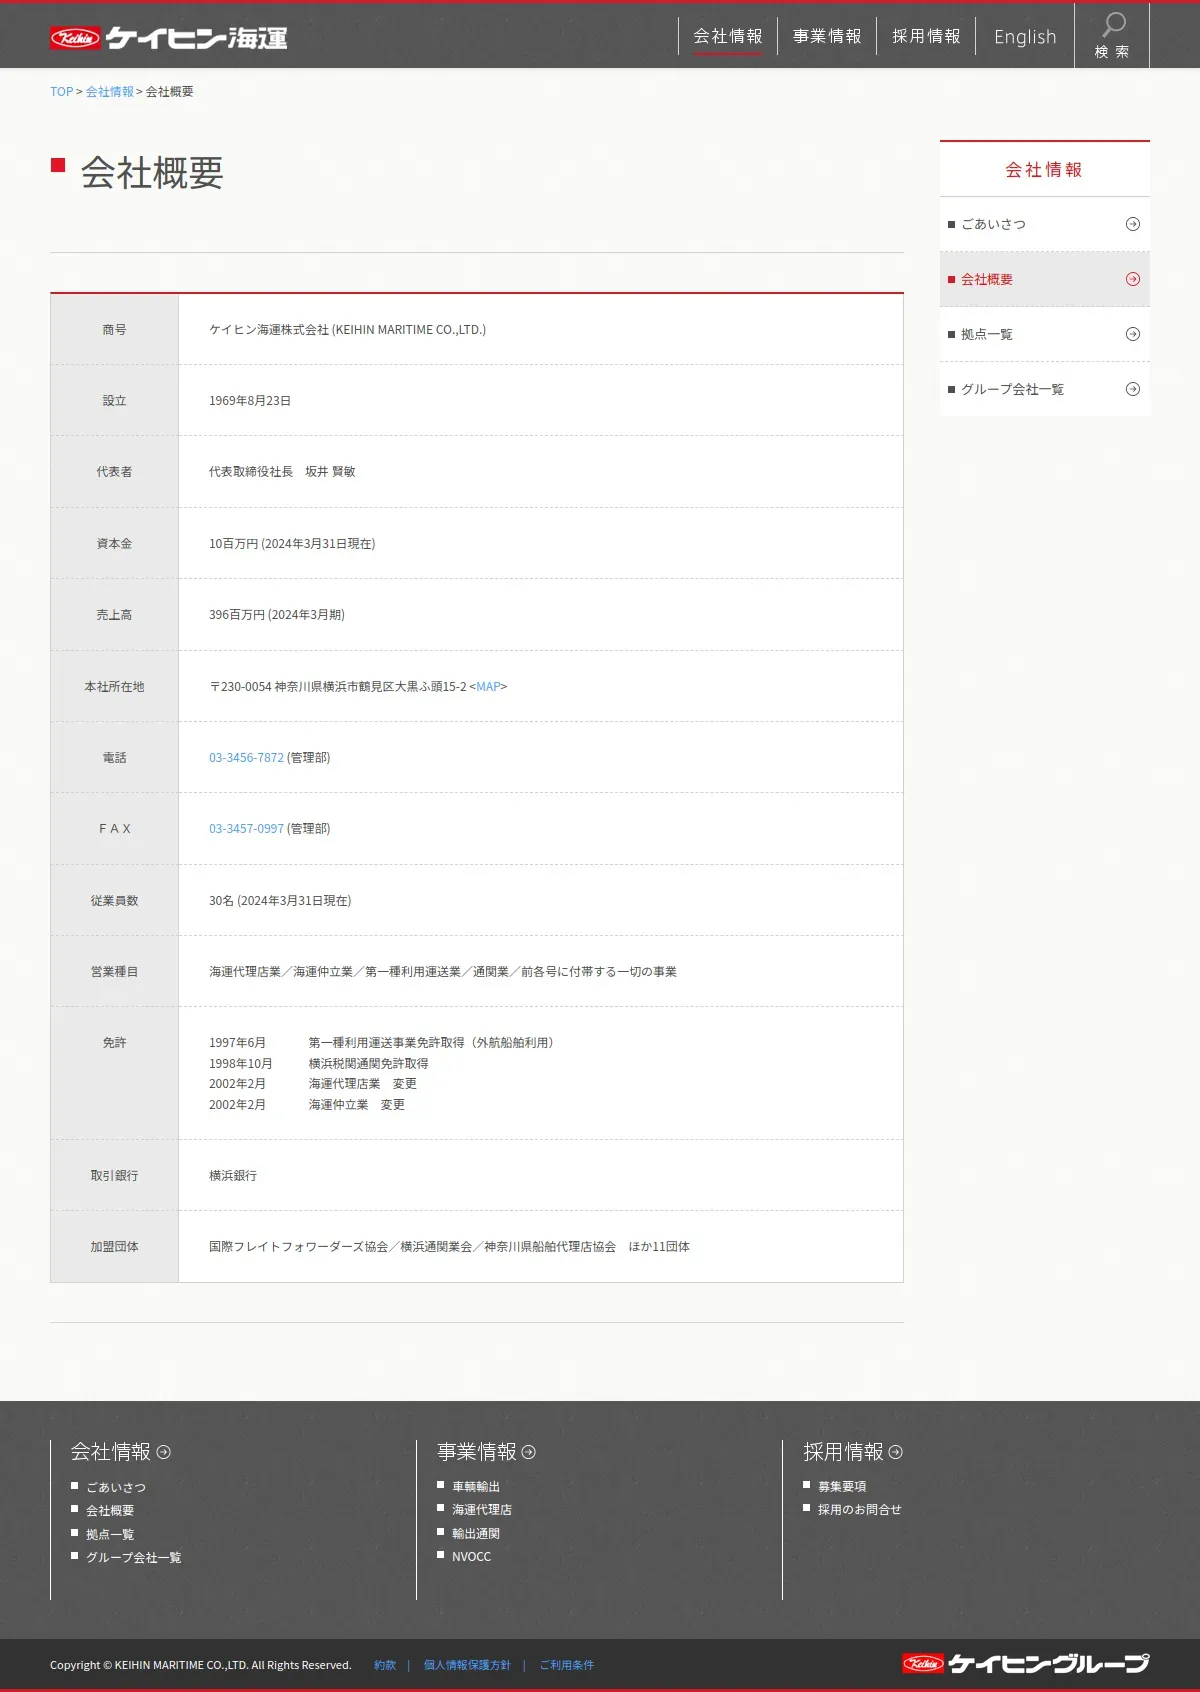This screenshot has width=1200, height=1692.
Task: Click the 本社所在地 row label
Action: coord(114,686)
